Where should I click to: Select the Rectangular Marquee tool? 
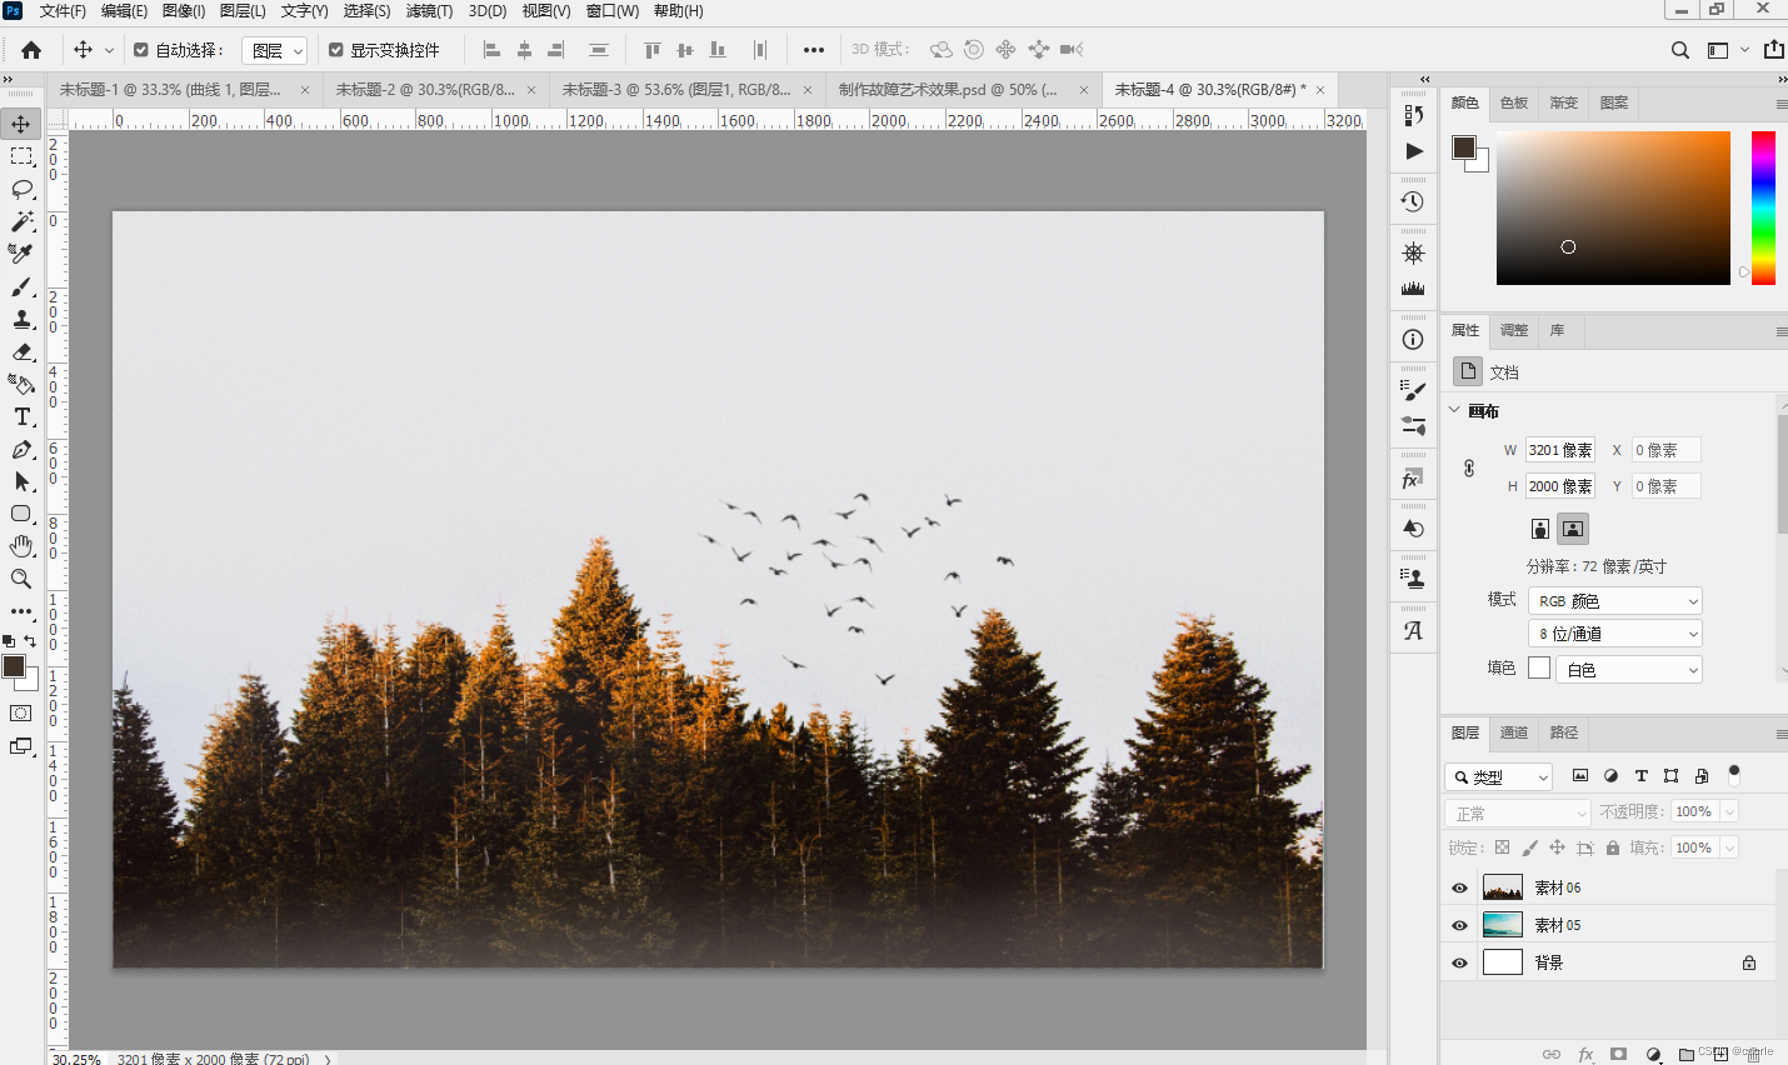21,157
